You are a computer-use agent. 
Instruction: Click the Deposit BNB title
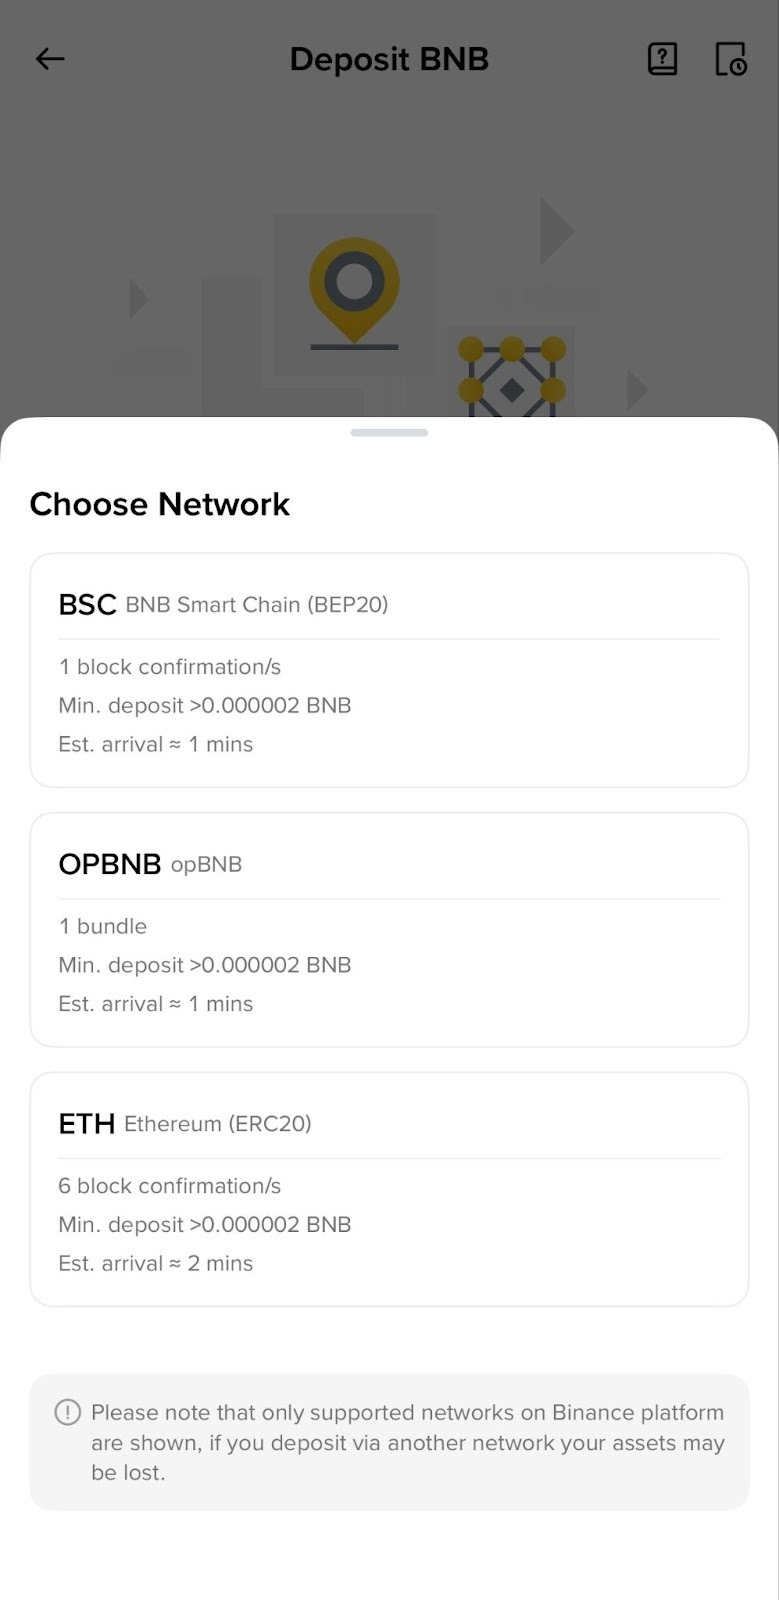tap(389, 59)
